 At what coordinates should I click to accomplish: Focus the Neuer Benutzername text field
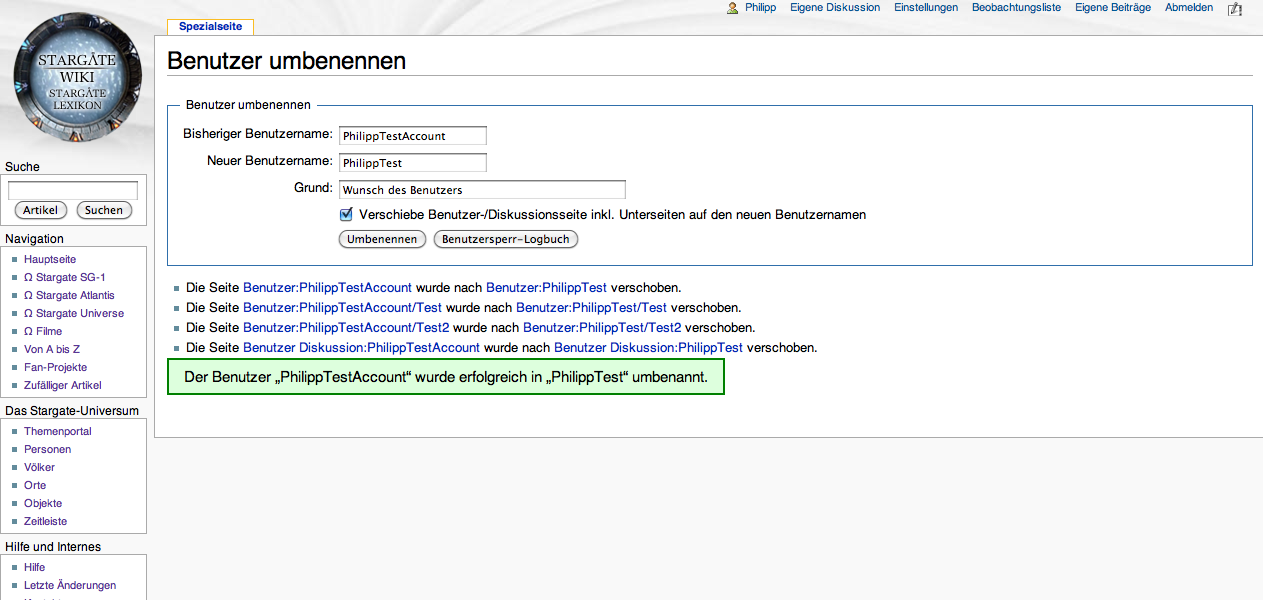tap(412, 162)
